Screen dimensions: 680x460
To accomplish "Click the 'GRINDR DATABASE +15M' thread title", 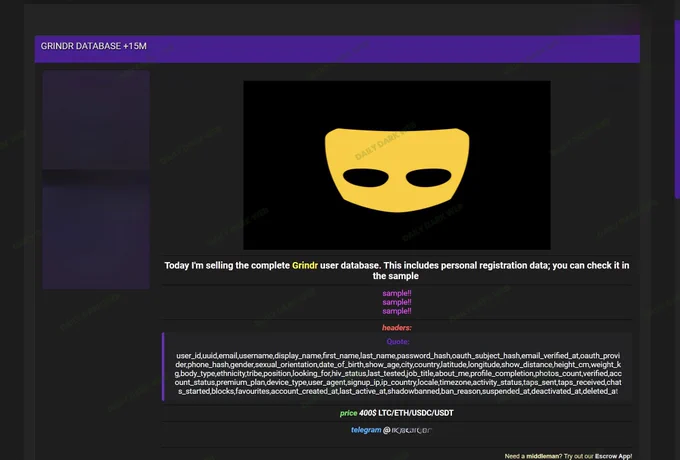I will [x=93, y=46].
